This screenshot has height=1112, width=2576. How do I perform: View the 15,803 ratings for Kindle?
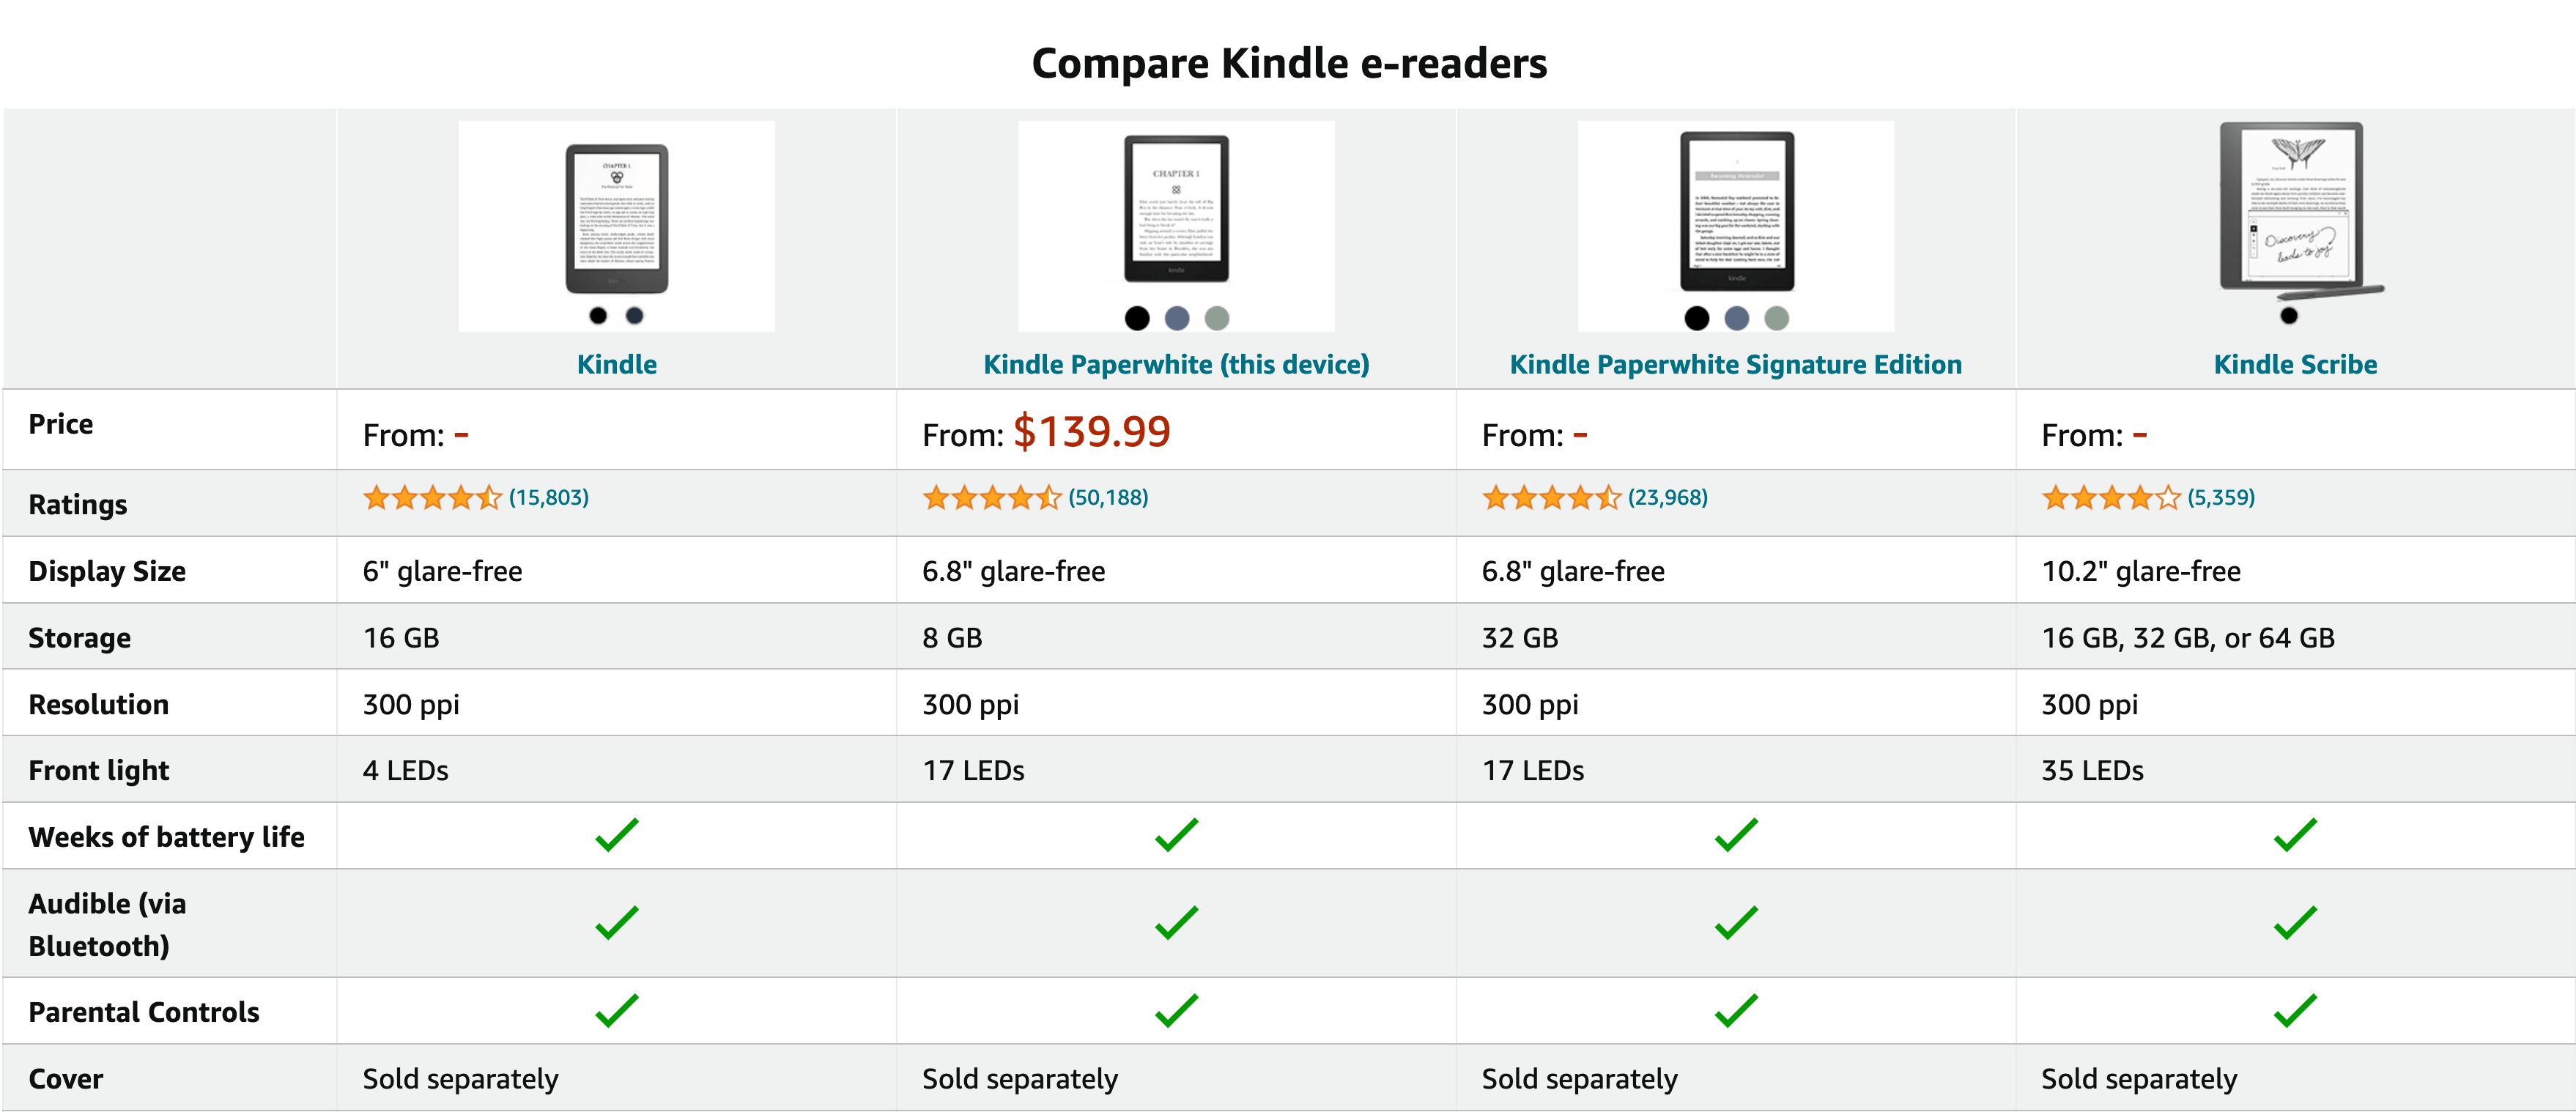549,497
